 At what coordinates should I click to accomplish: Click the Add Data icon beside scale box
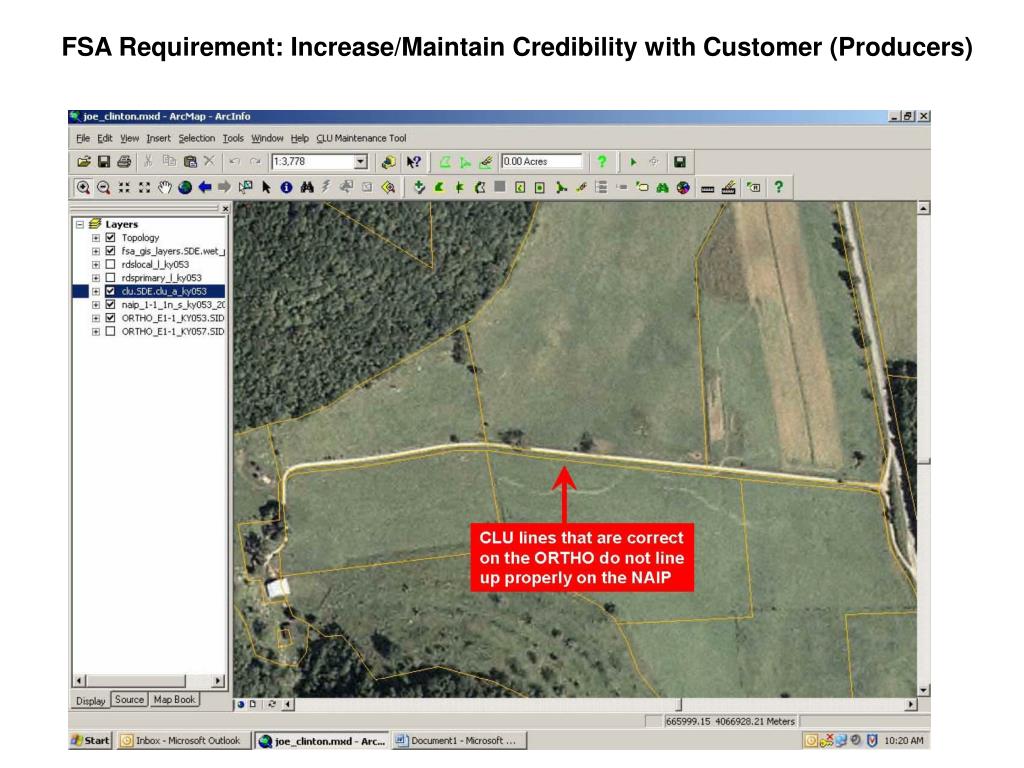point(389,162)
